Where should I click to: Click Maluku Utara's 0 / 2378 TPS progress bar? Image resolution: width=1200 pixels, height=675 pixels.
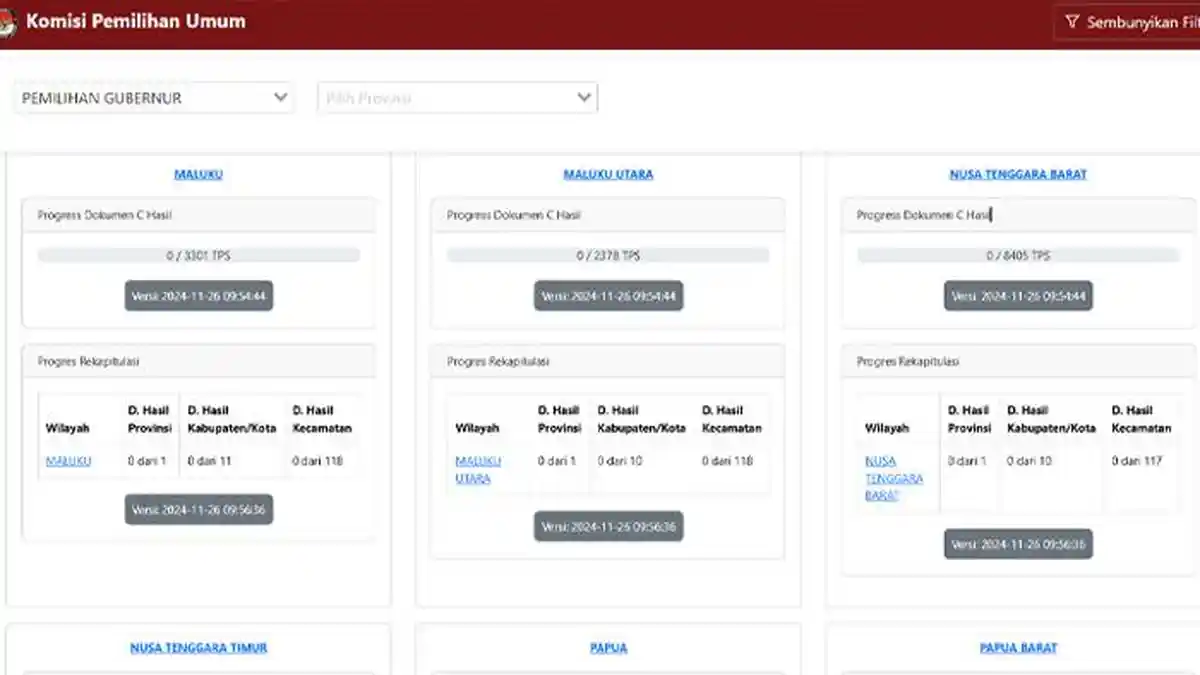point(608,256)
